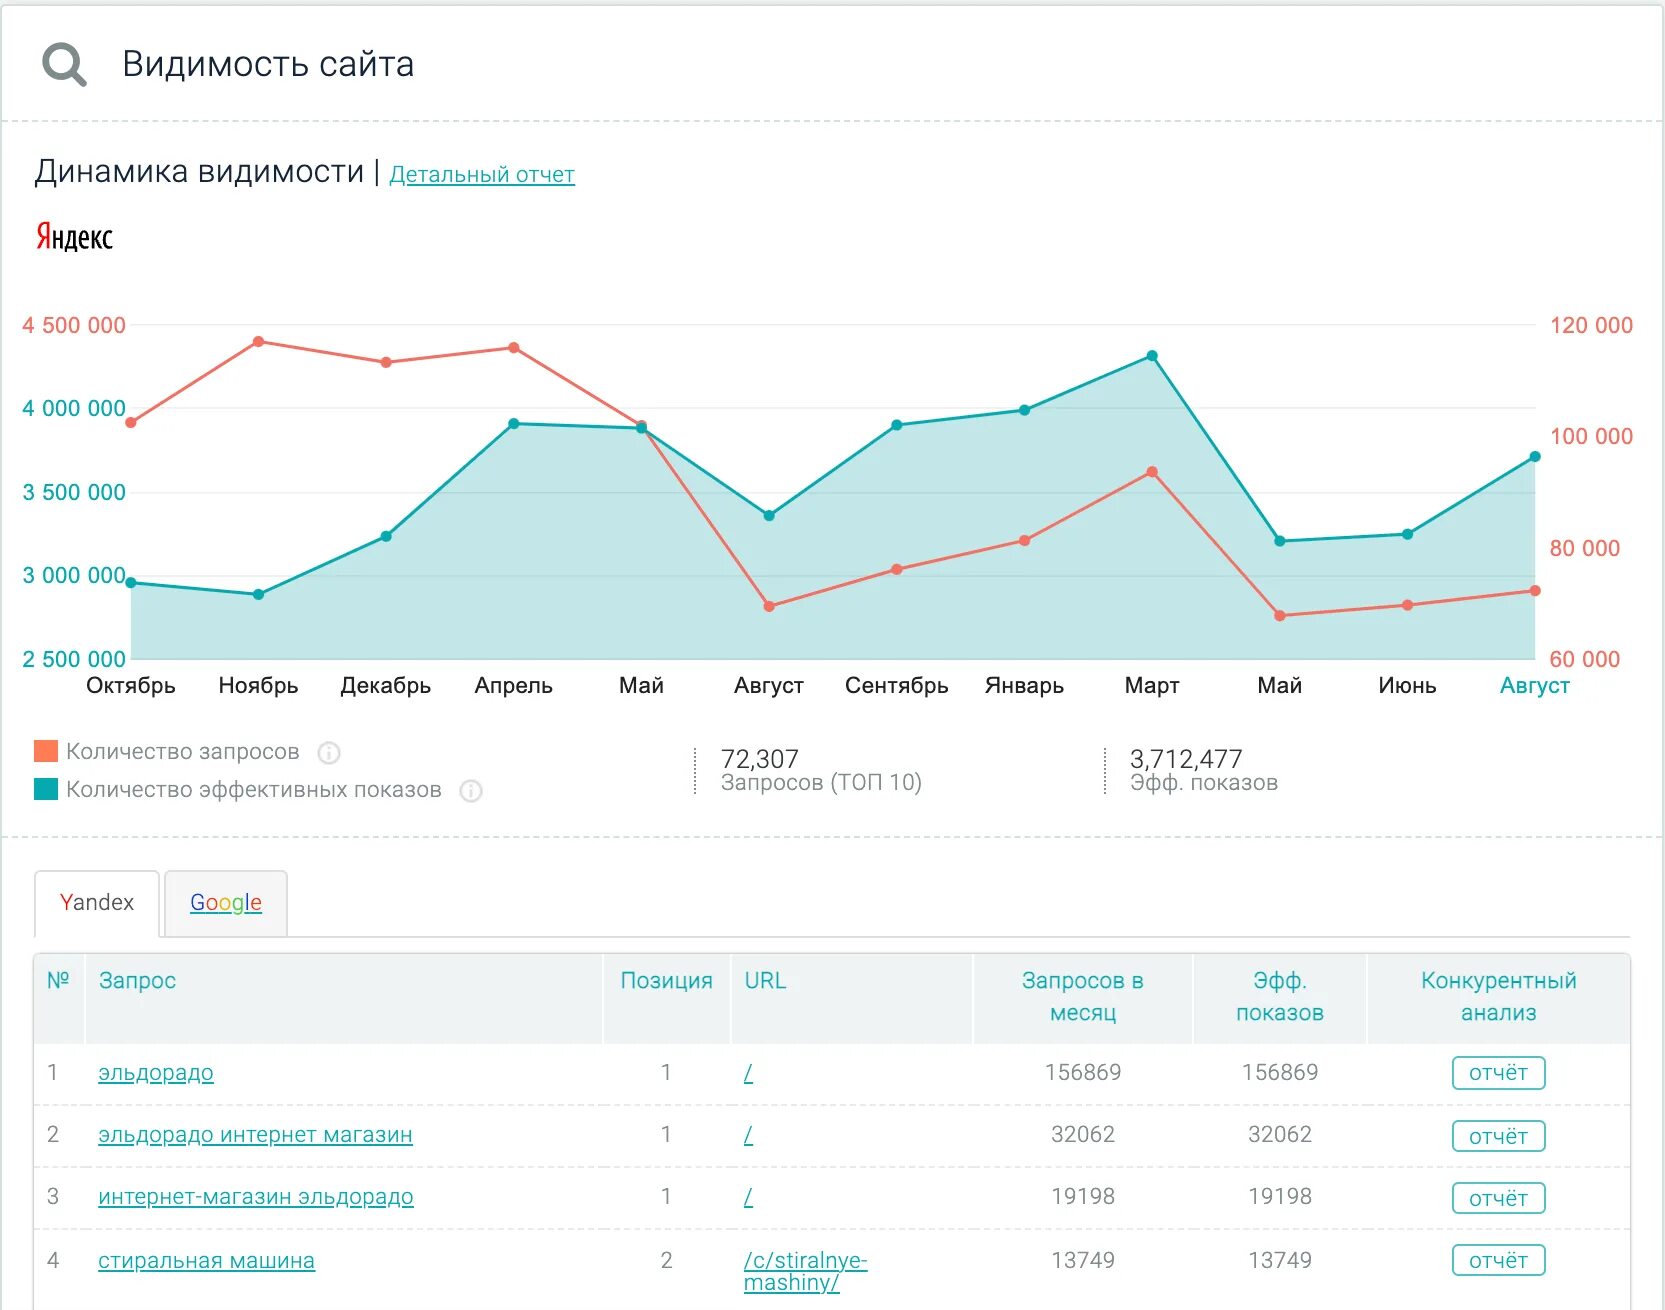Image resolution: width=1665 pixels, height=1310 pixels.
Task: Click the Октябрь axis label
Action: pos(131,686)
